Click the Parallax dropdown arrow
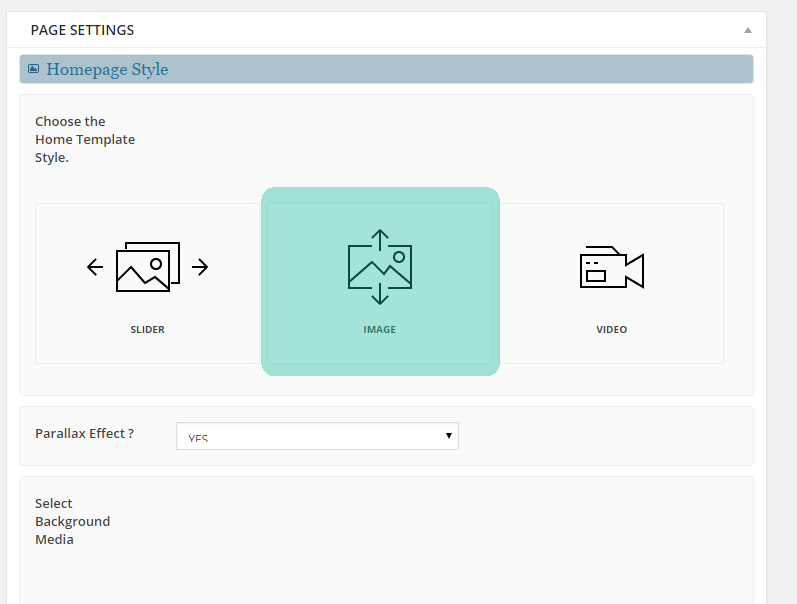Image resolution: width=797 pixels, height=604 pixels. (x=449, y=436)
